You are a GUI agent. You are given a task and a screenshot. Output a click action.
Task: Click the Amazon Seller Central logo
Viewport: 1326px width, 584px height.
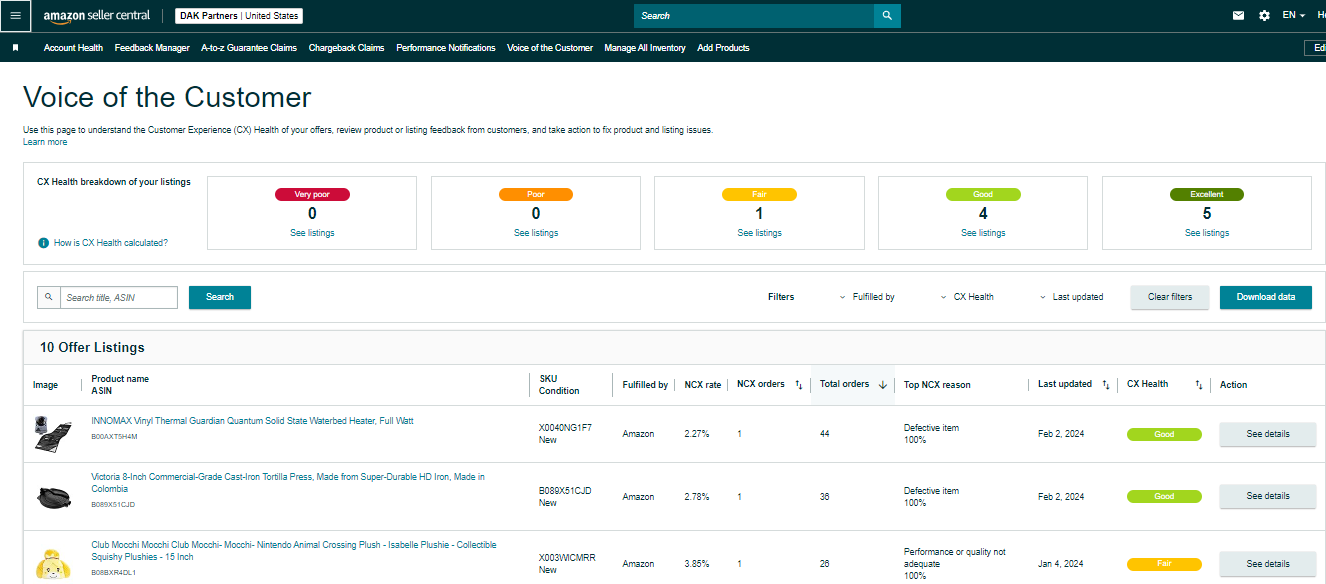tap(97, 16)
